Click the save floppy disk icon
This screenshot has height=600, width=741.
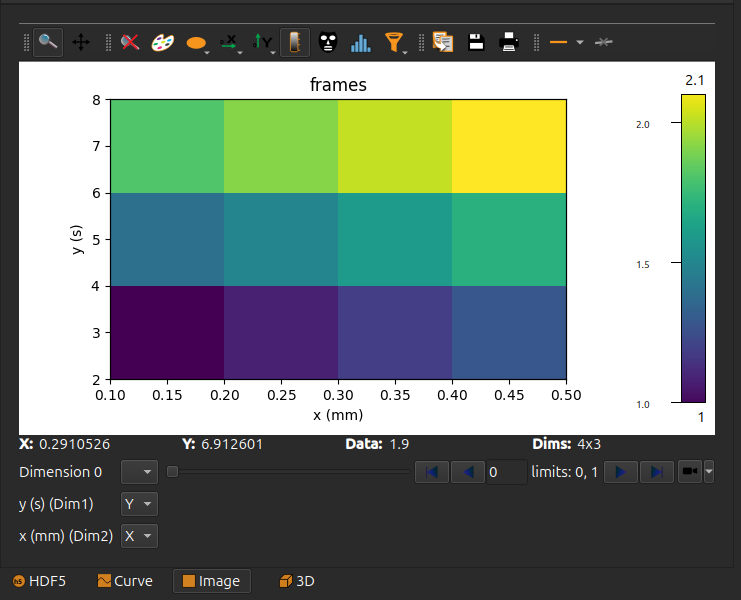tap(477, 42)
